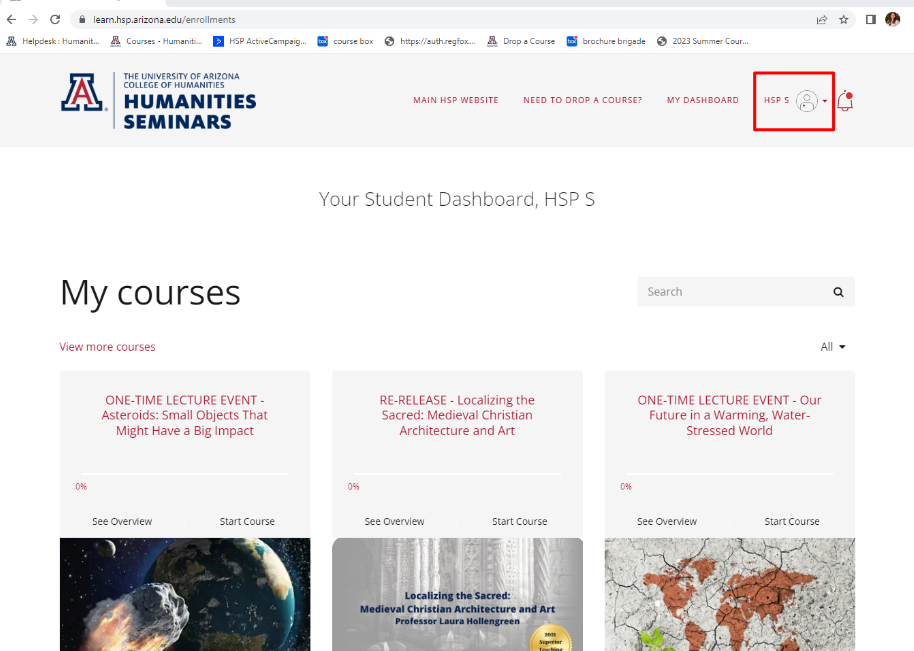Screen dimensions: 914x651
Task: Expand the HSP S account dropdown arrow
Action: [825, 101]
